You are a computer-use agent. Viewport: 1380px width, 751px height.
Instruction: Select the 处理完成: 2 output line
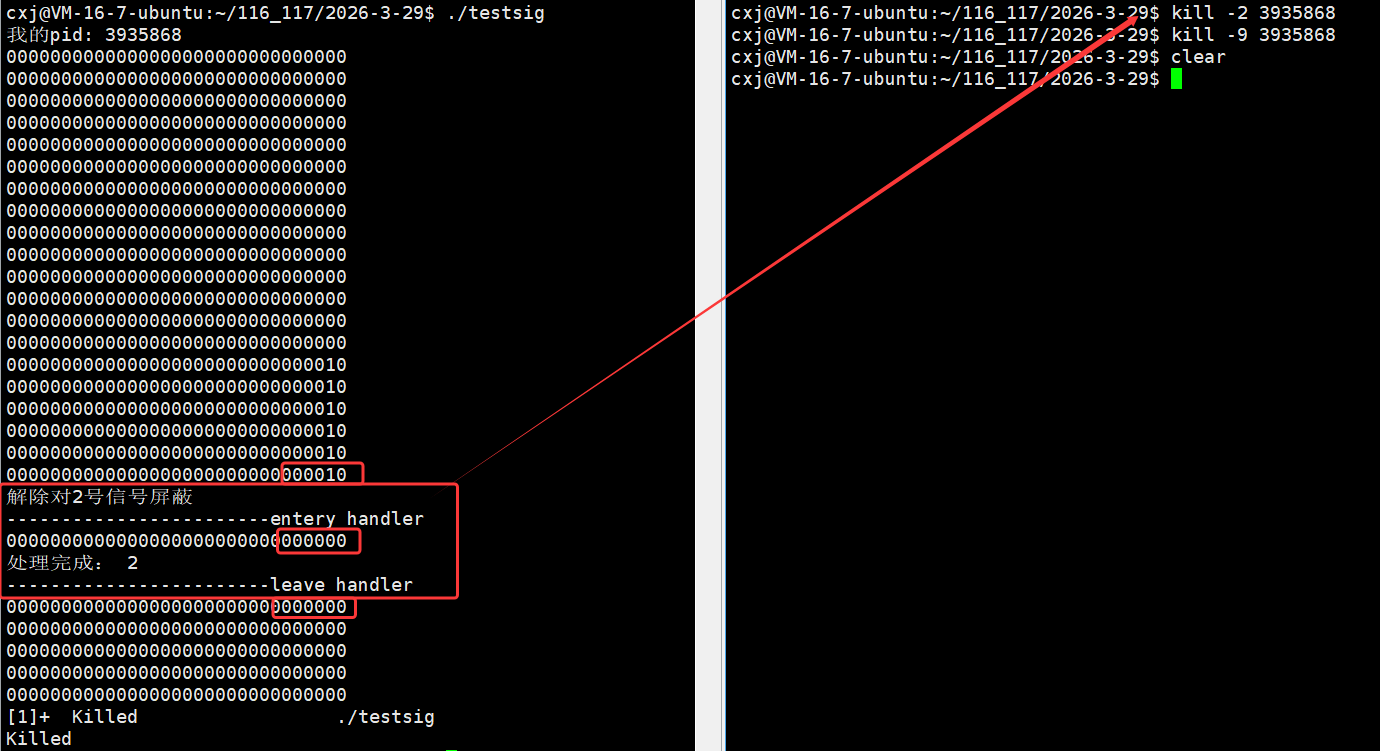pyautogui.click(x=72, y=563)
